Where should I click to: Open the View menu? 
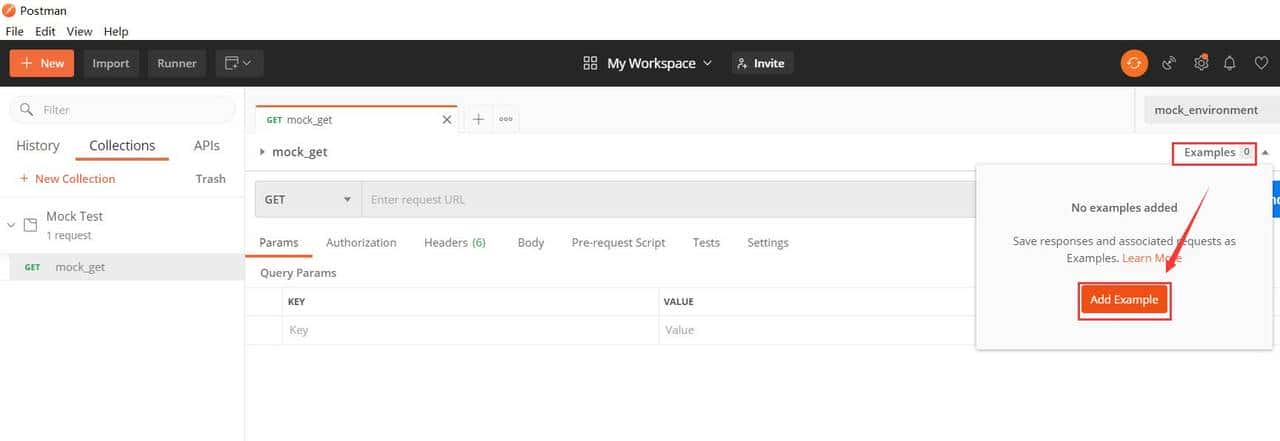(x=79, y=32)
